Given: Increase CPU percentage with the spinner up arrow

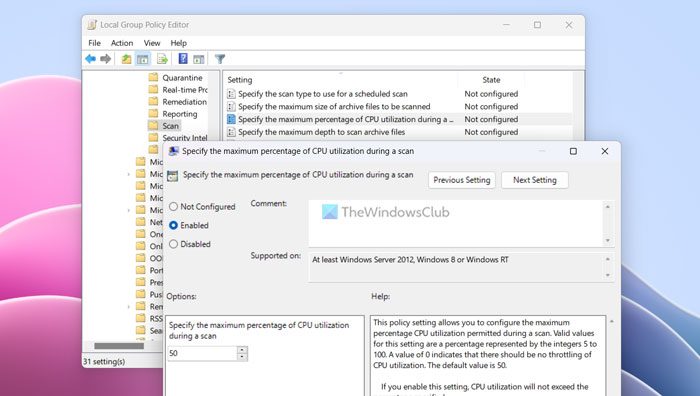Looking at the screenshot, I should tap(242, 350).
